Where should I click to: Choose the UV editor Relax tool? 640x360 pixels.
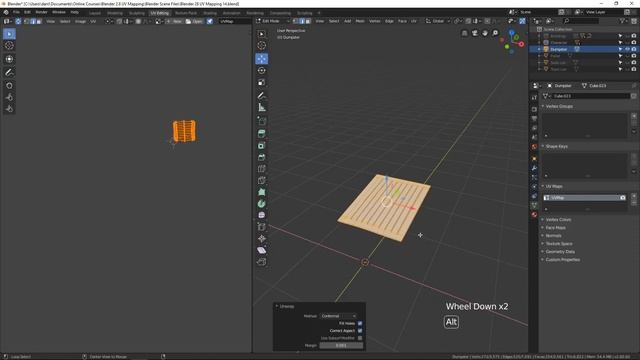[x=9, y=97]
